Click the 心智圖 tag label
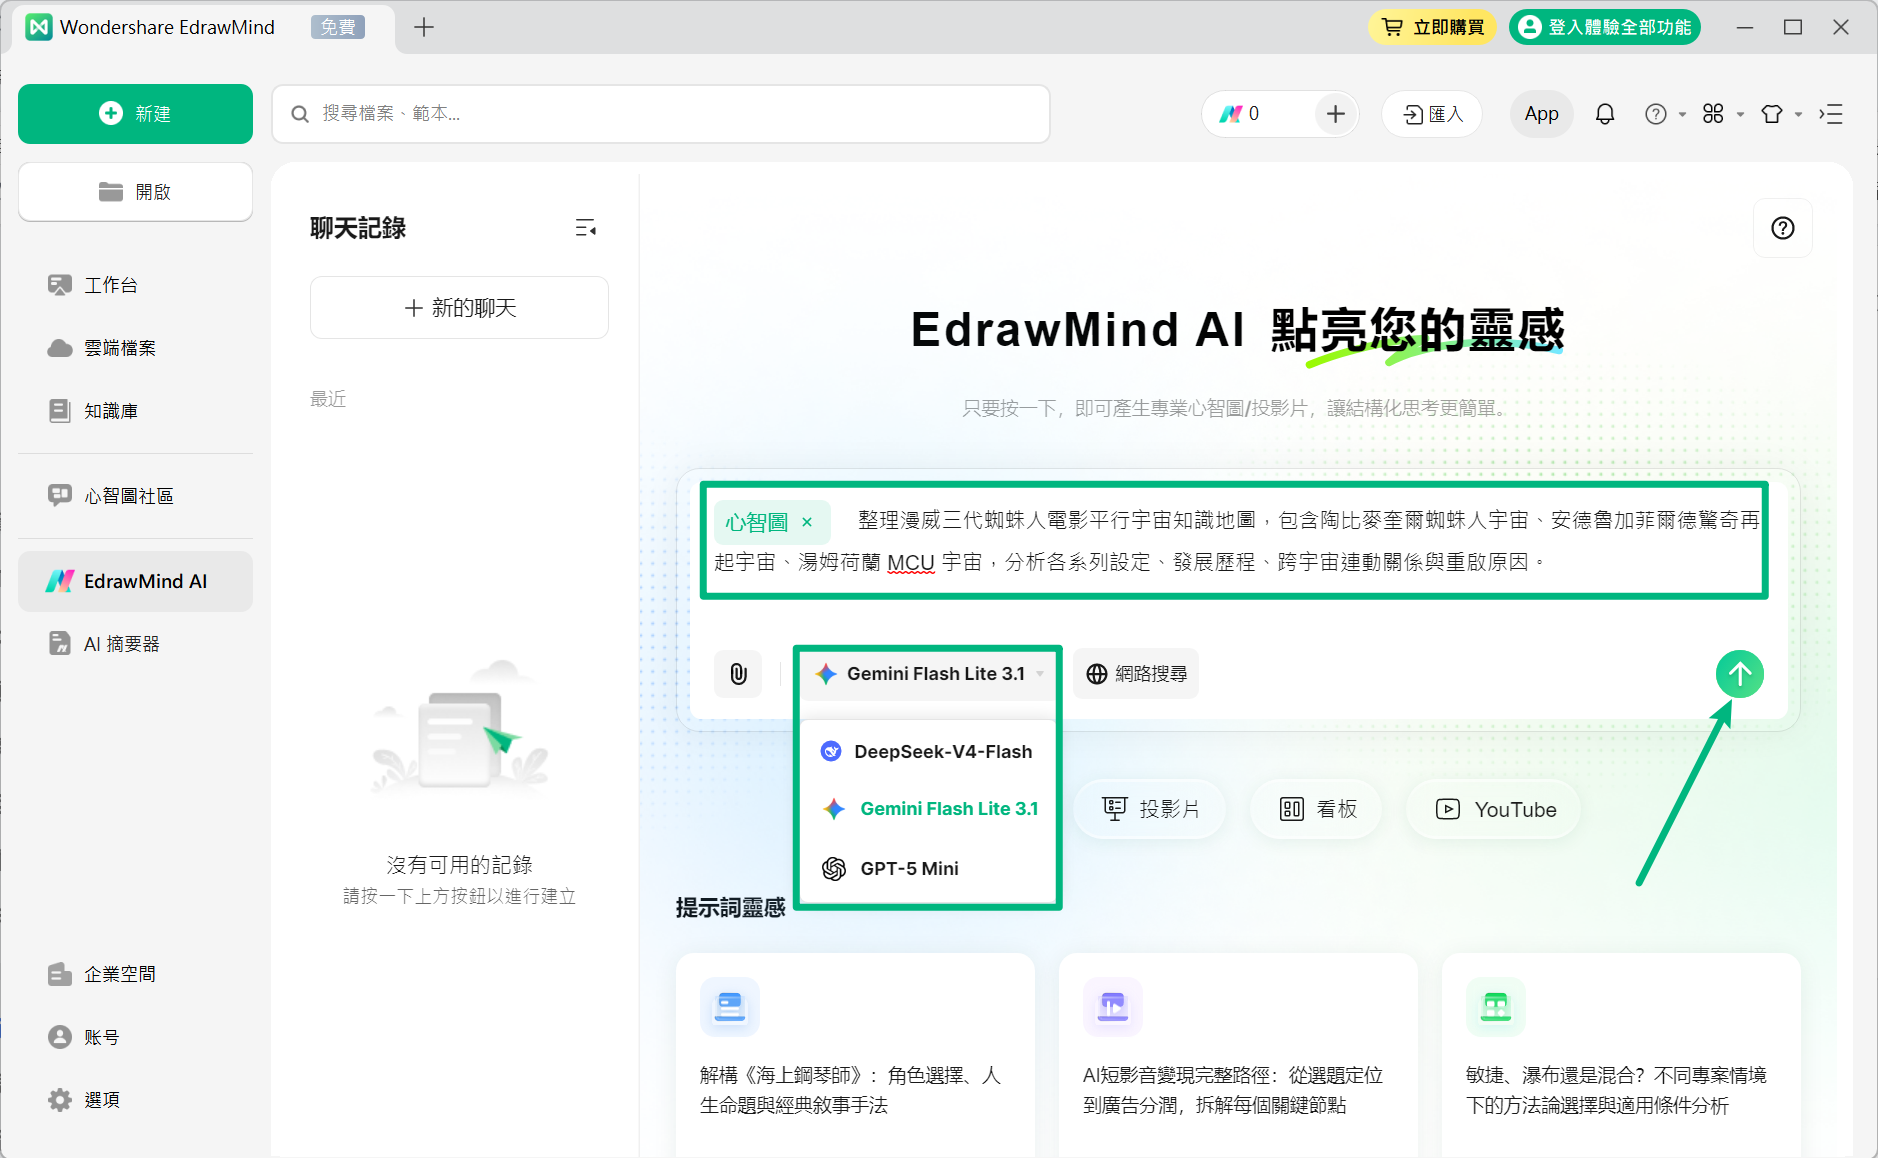The image size is (1878, 1158). tap(757, 522)
